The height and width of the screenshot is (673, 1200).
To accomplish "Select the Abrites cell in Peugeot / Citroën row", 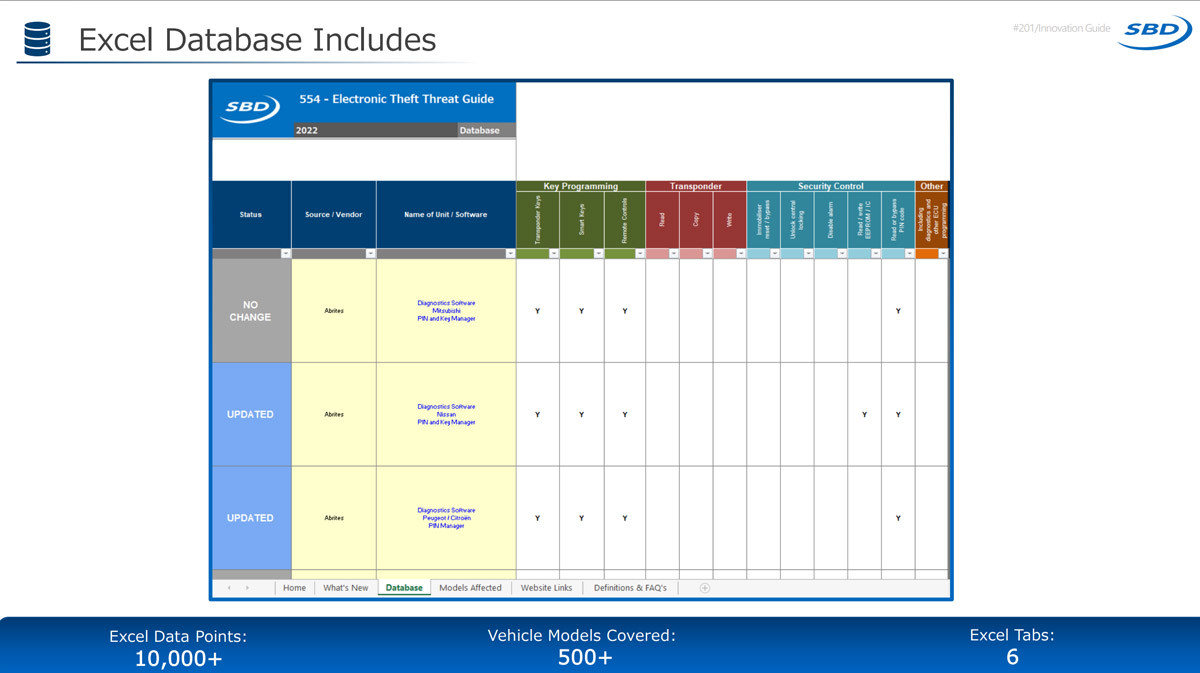I will [334, 518].
